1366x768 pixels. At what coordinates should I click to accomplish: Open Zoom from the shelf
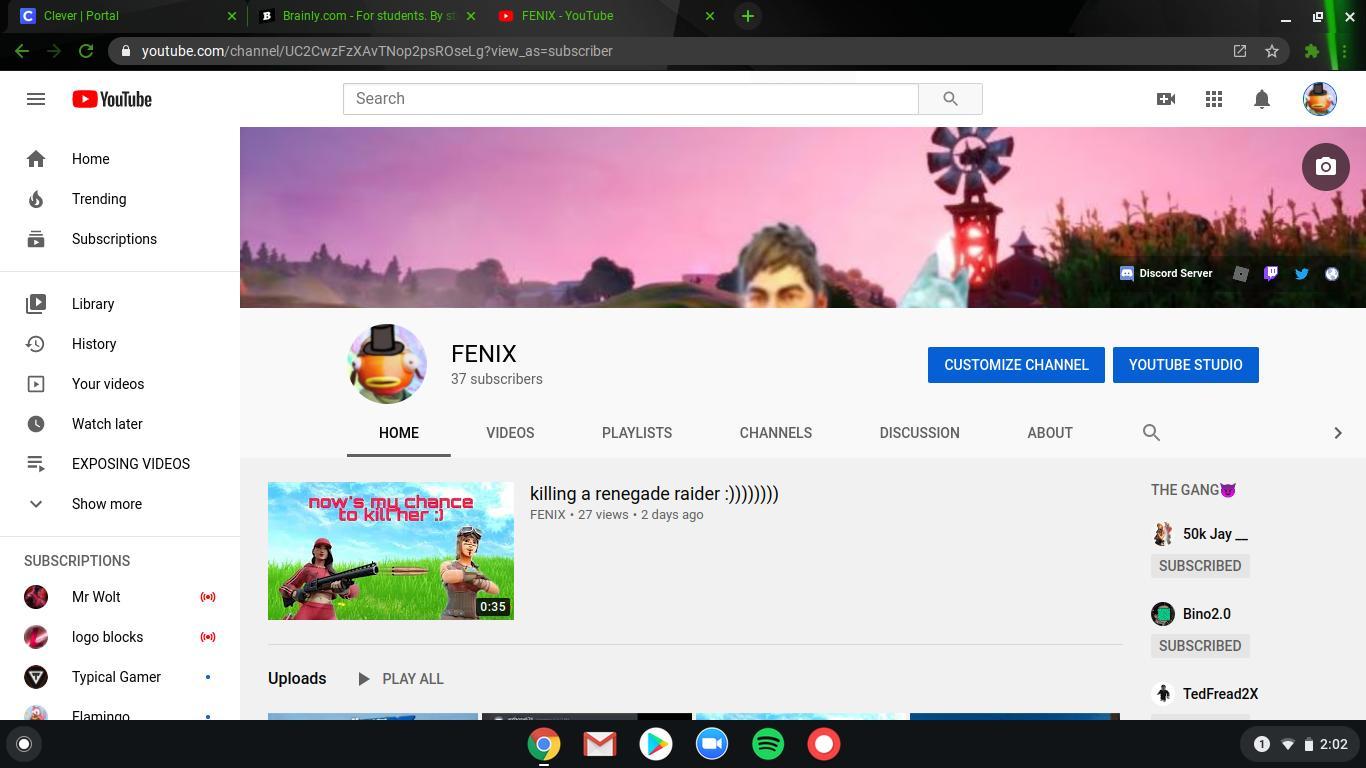(x=712, y=744)
